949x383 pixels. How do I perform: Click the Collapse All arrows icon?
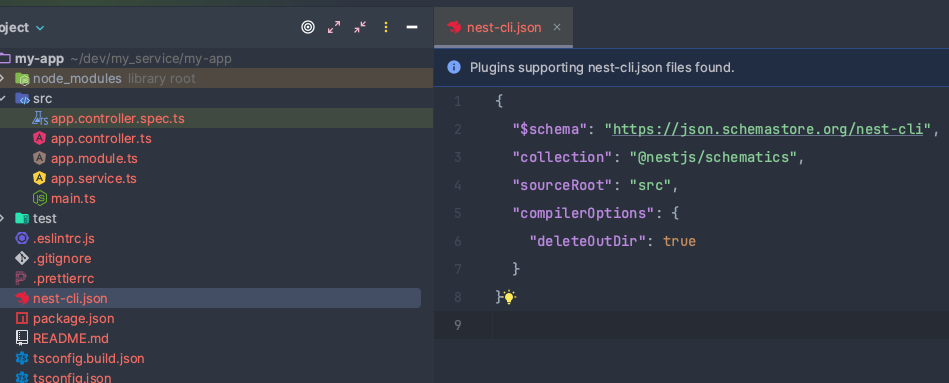[x=360, y=27]
